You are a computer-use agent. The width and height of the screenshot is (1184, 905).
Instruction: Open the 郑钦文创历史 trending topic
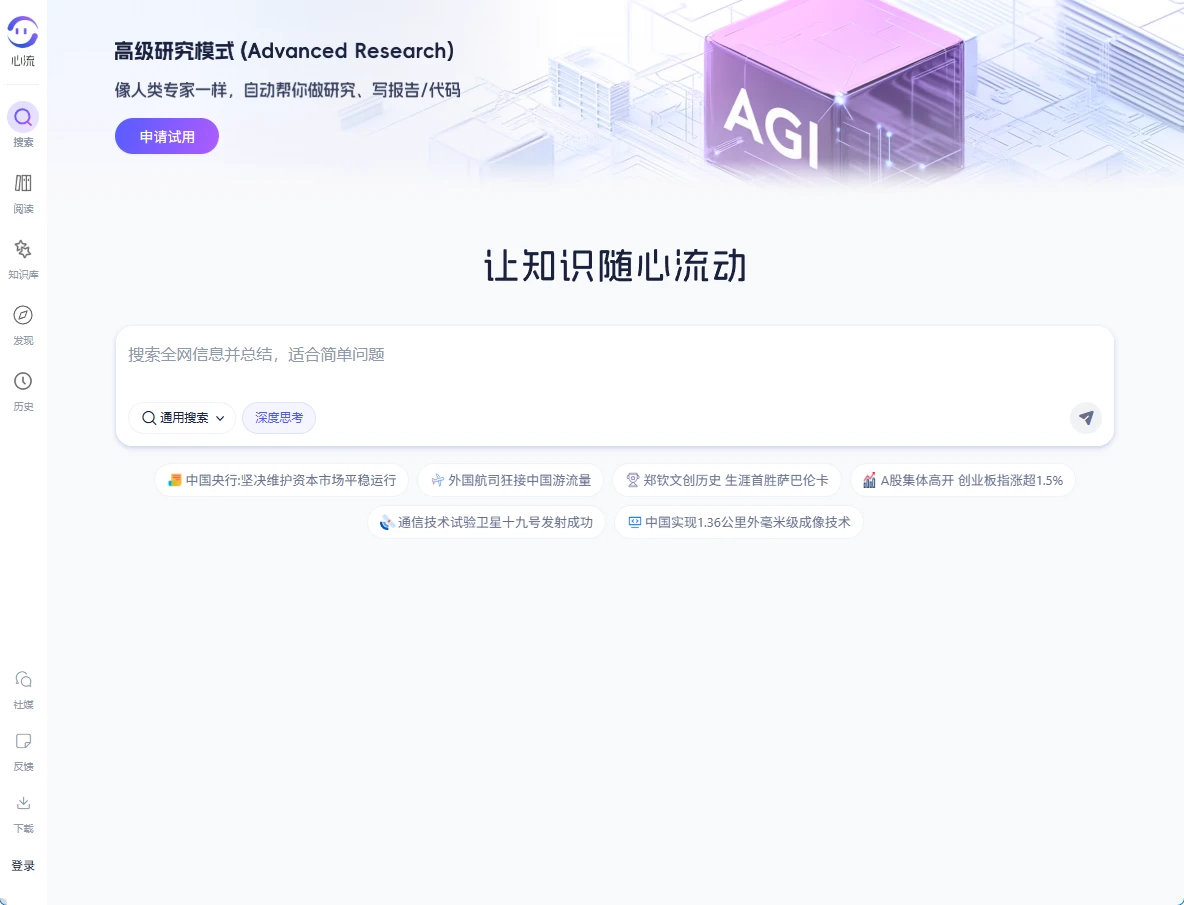click(727, 480)
